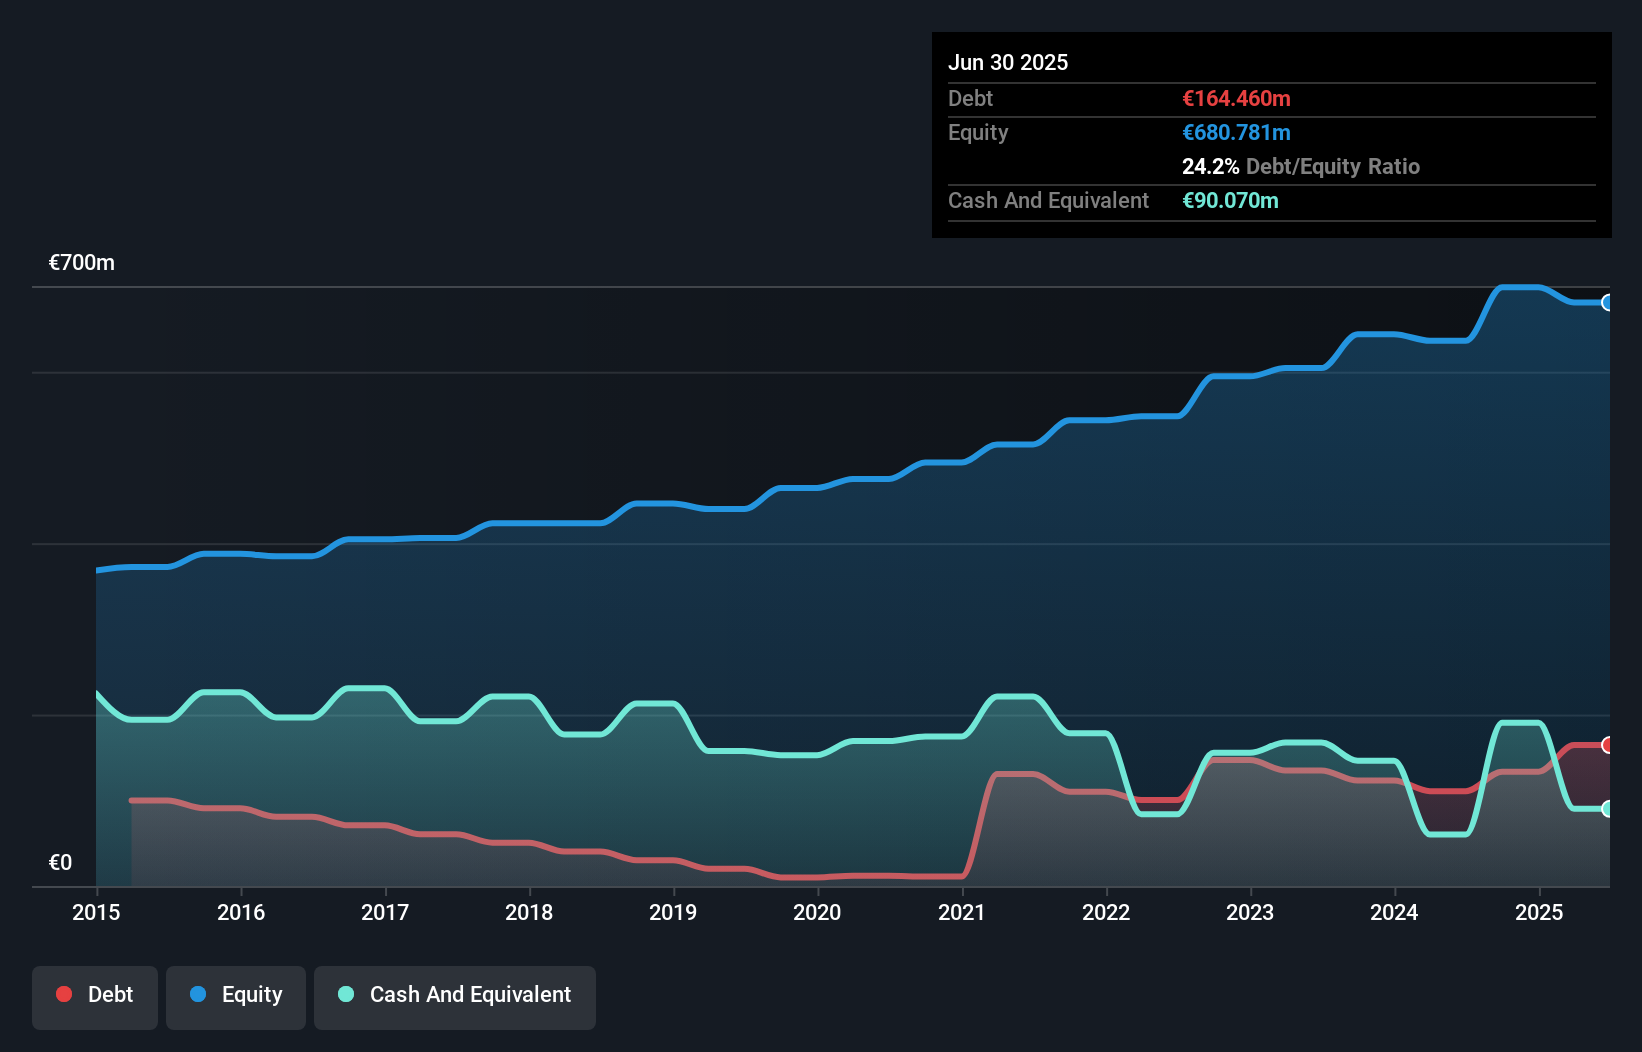The height and width of the screenshot is (1052, 1642).
Task: Select the Equity endpoint marker on the chart
Action: click(x=1609, y=302)
